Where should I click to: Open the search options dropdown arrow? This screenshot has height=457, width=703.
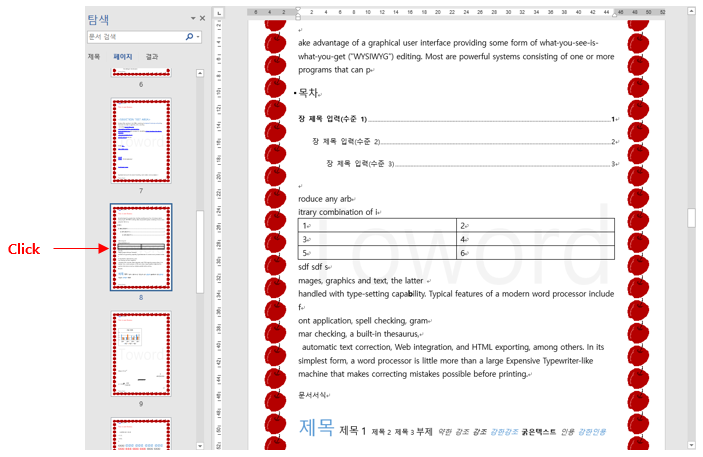tap(198, 37)
